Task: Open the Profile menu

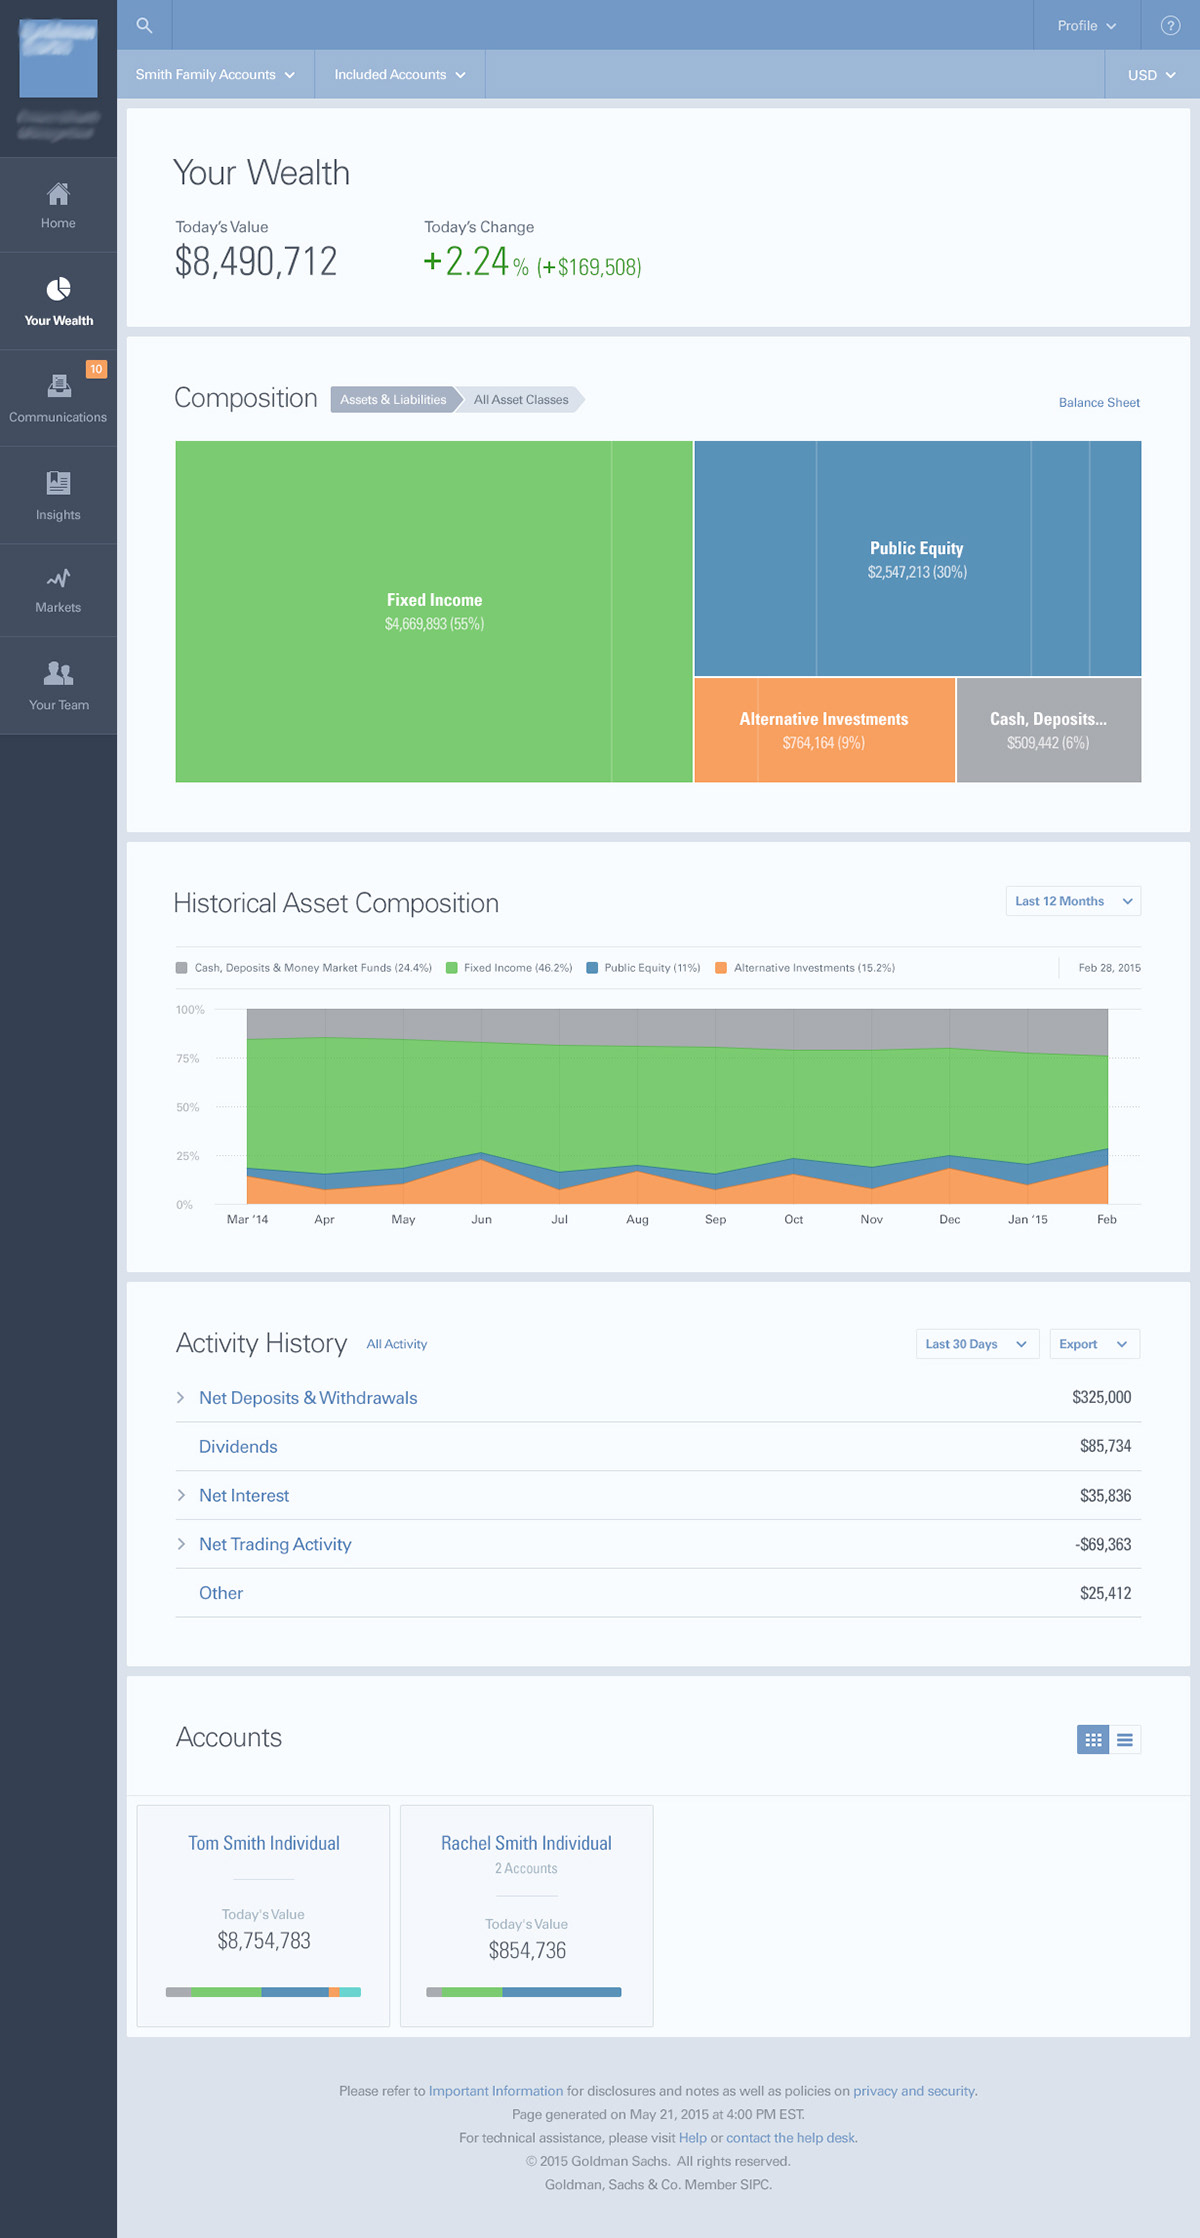Action: tap(1086, 25)
